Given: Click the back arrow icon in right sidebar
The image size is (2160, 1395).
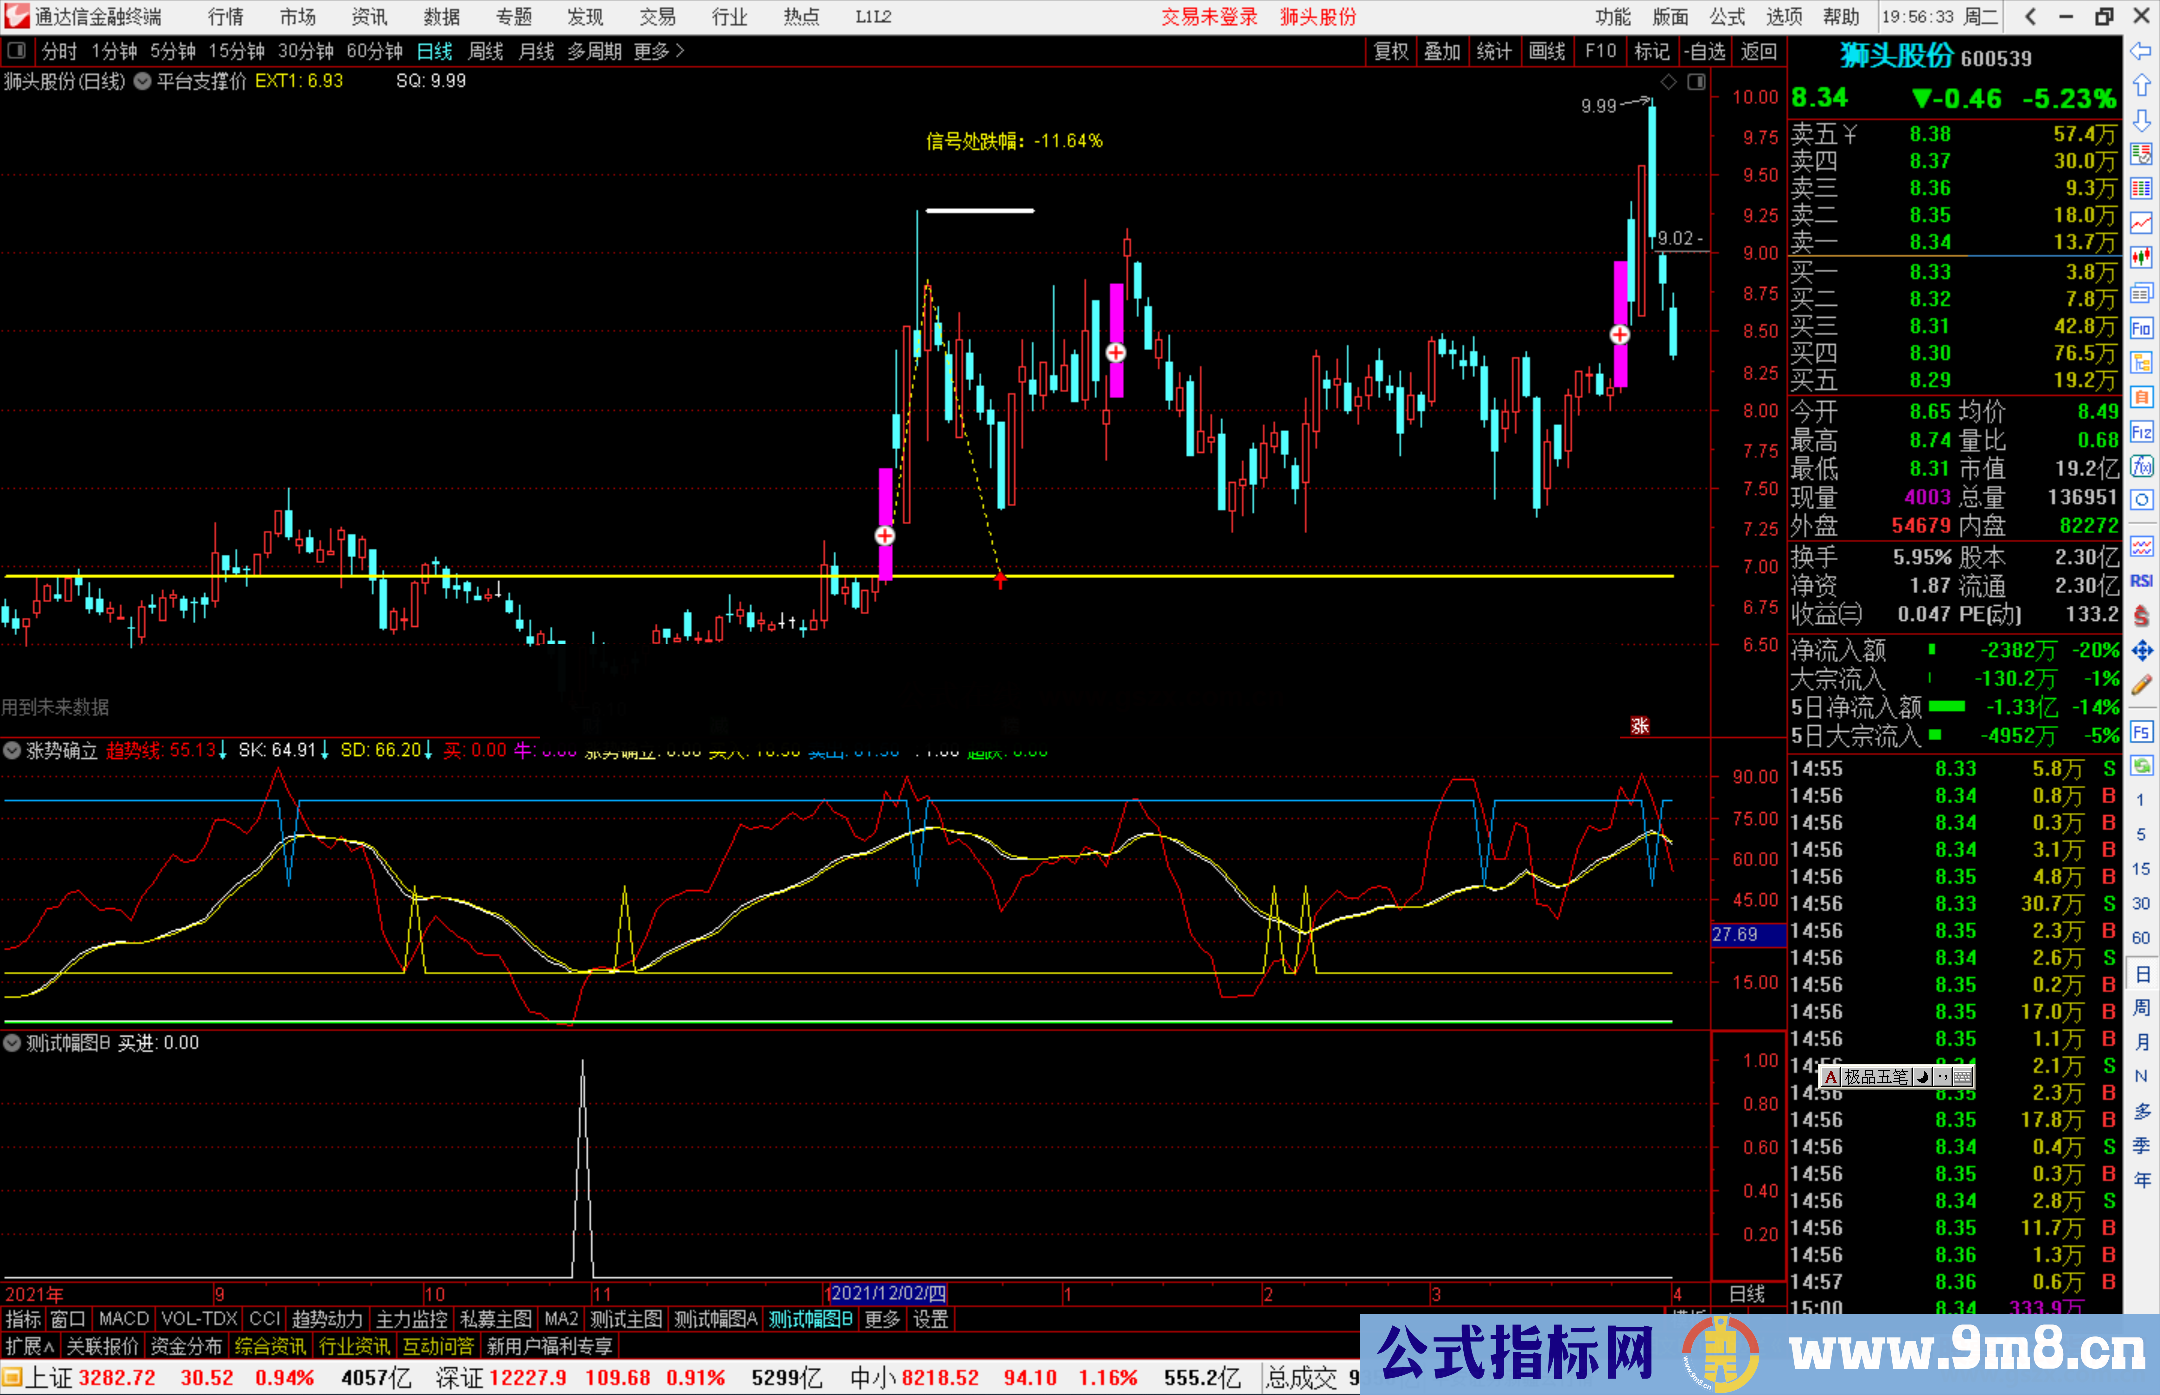Looking at the screenshot, I should click(2141, 51).
